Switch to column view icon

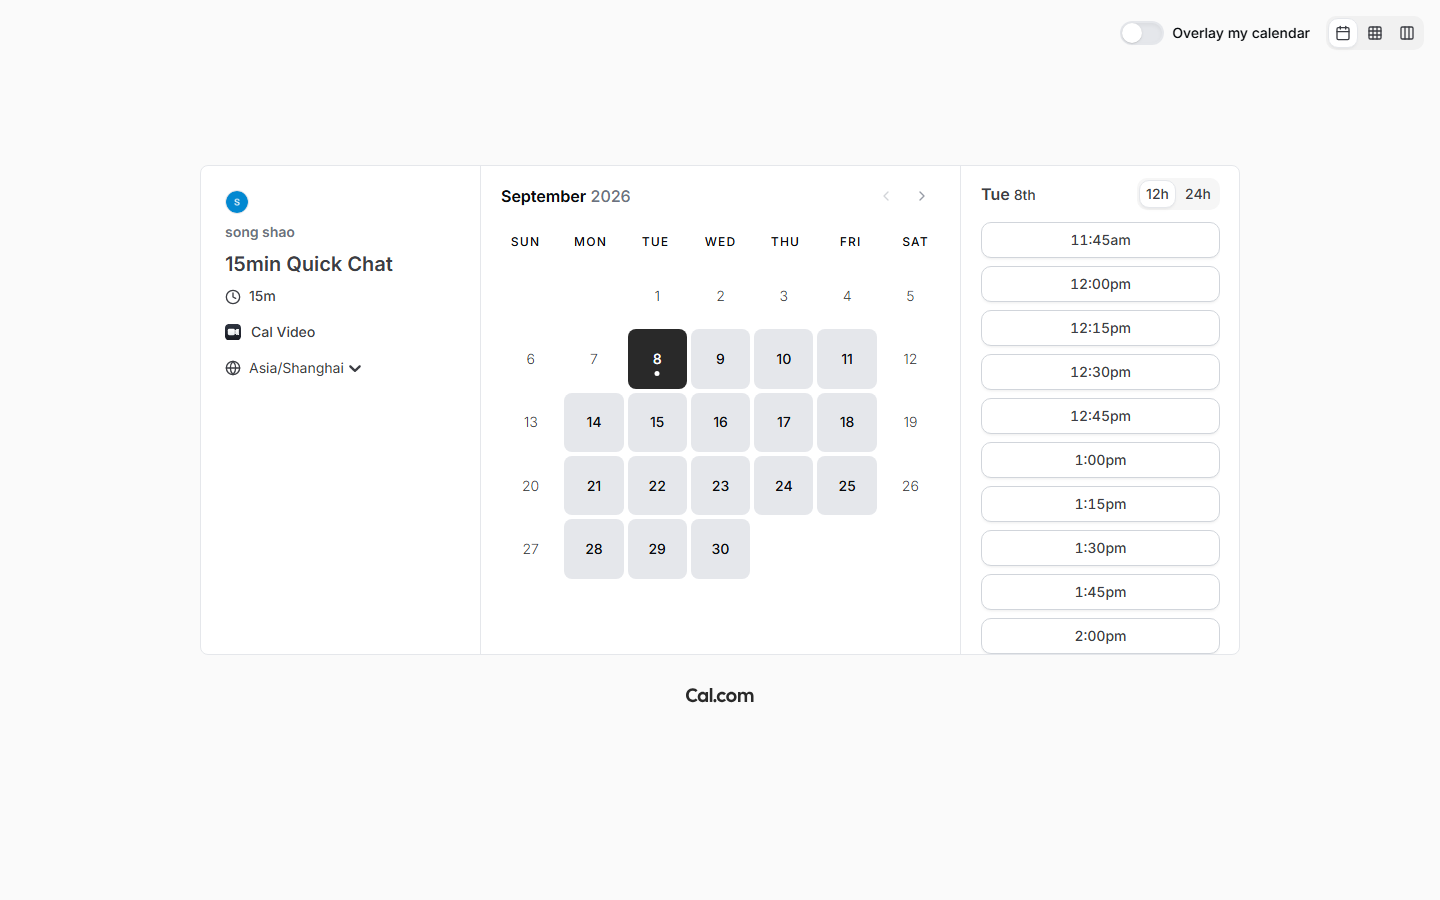[1407, 33]
